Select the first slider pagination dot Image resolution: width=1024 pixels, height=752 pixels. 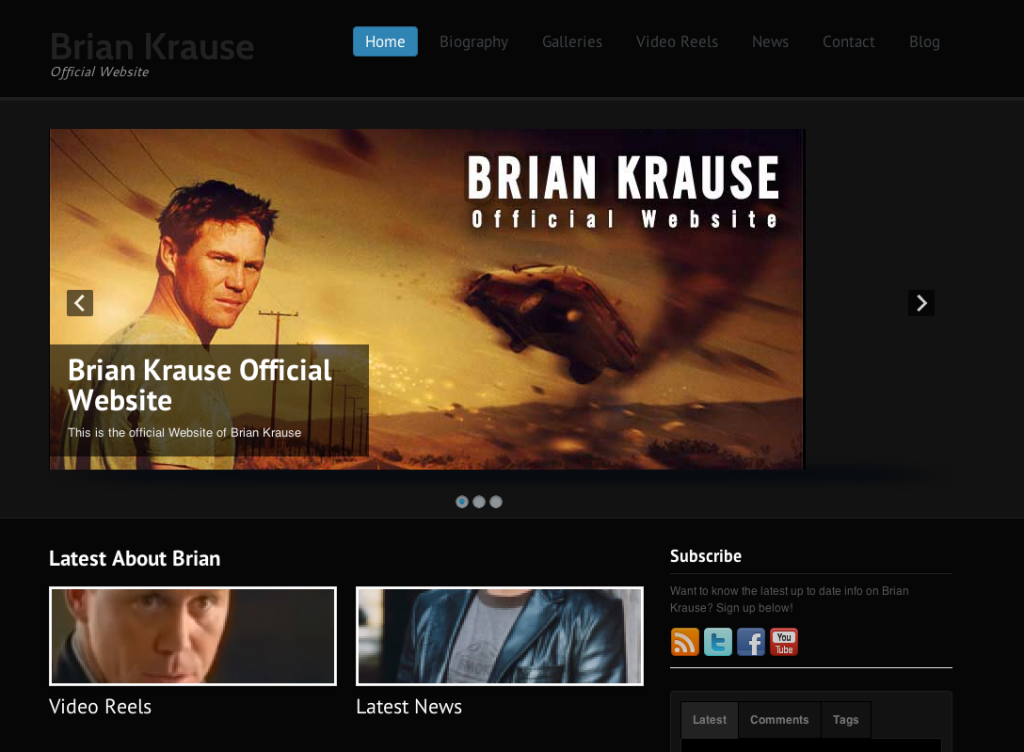(462, 501)
